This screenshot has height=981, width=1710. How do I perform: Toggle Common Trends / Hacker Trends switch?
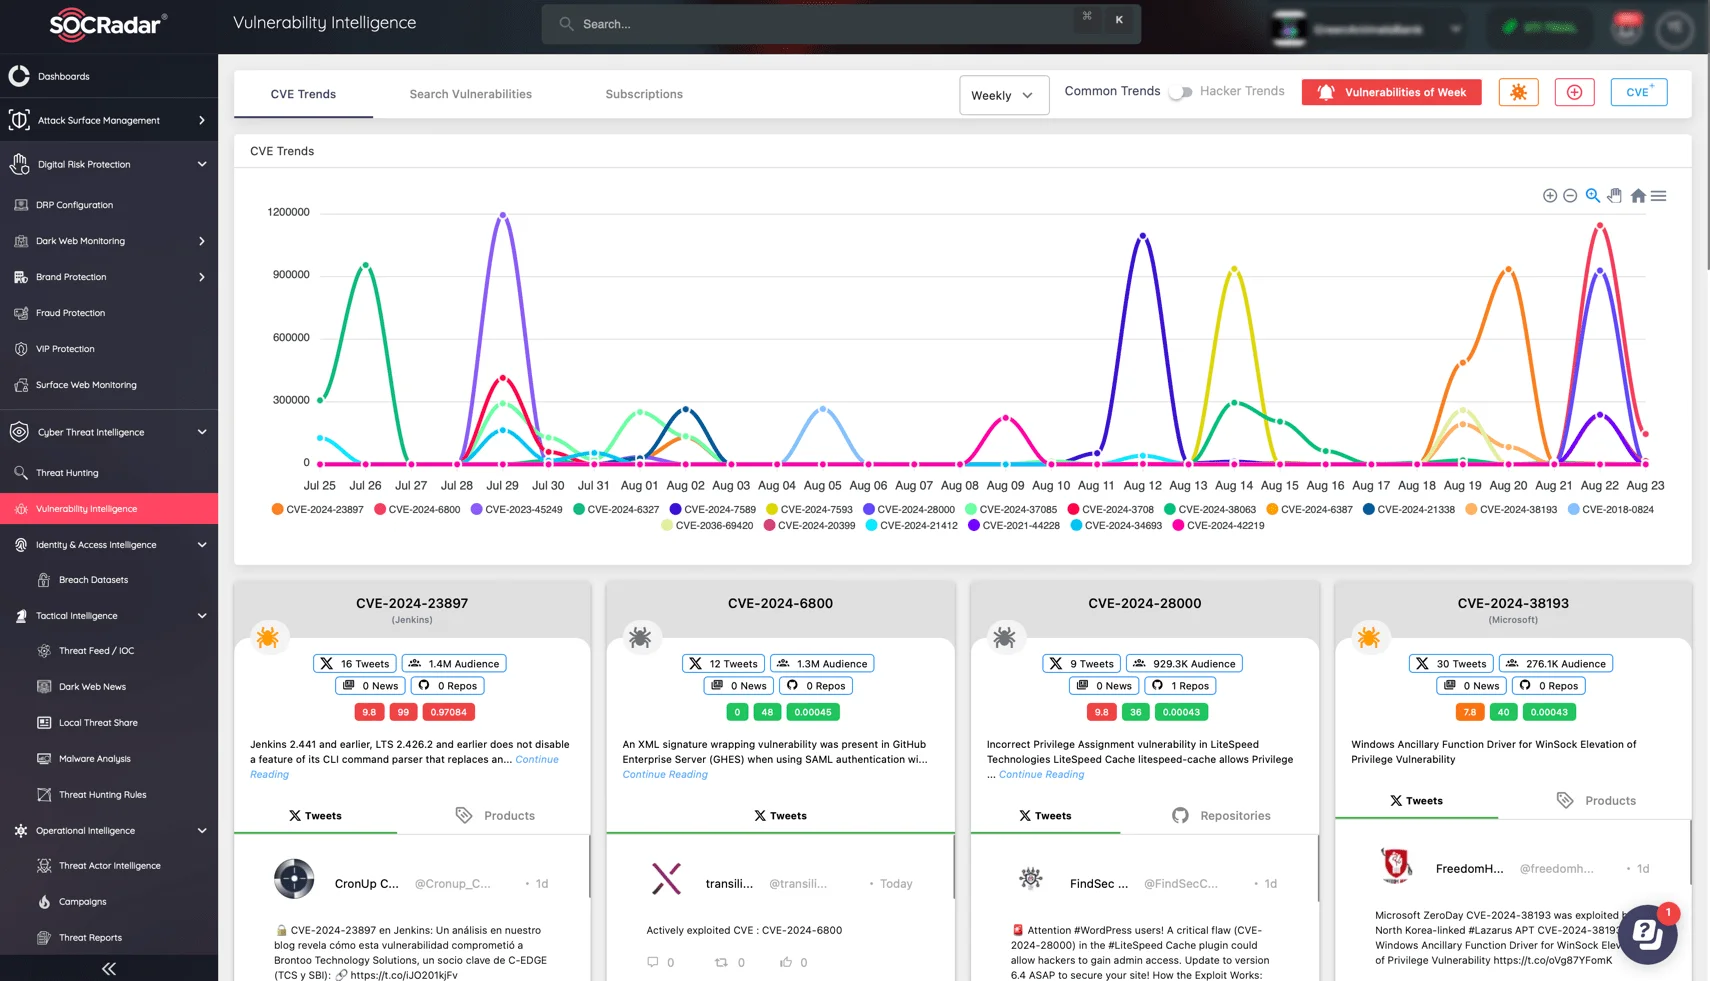(1181, 92)
